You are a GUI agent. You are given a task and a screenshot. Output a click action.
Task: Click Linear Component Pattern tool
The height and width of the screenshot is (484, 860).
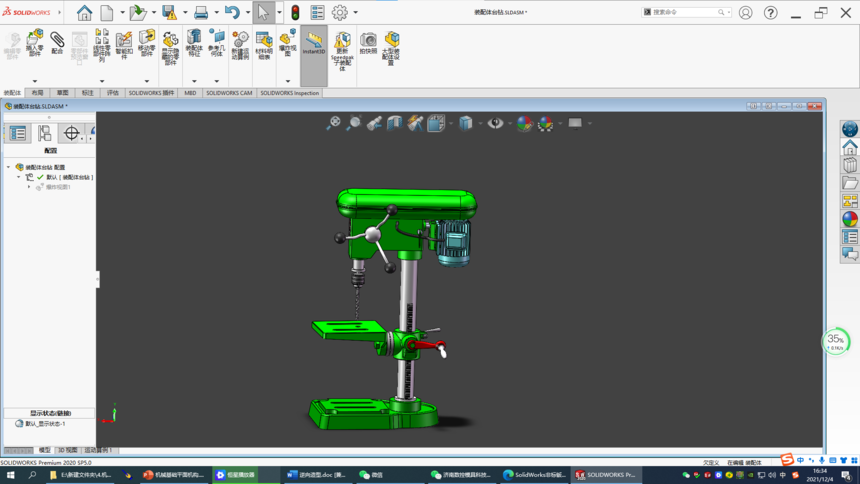(x=101, y=46)
